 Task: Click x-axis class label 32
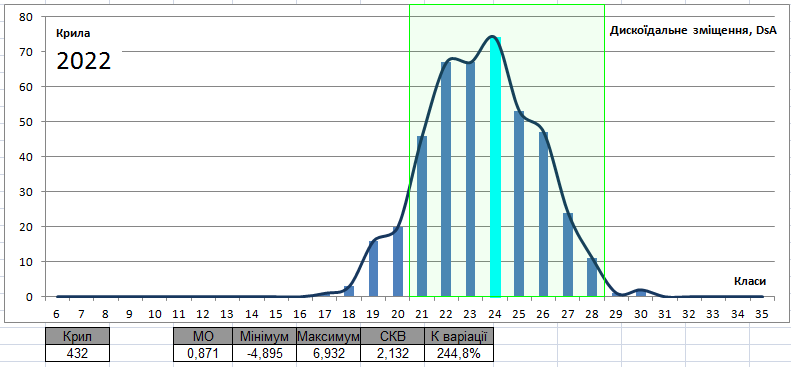(x=689, y=314)
